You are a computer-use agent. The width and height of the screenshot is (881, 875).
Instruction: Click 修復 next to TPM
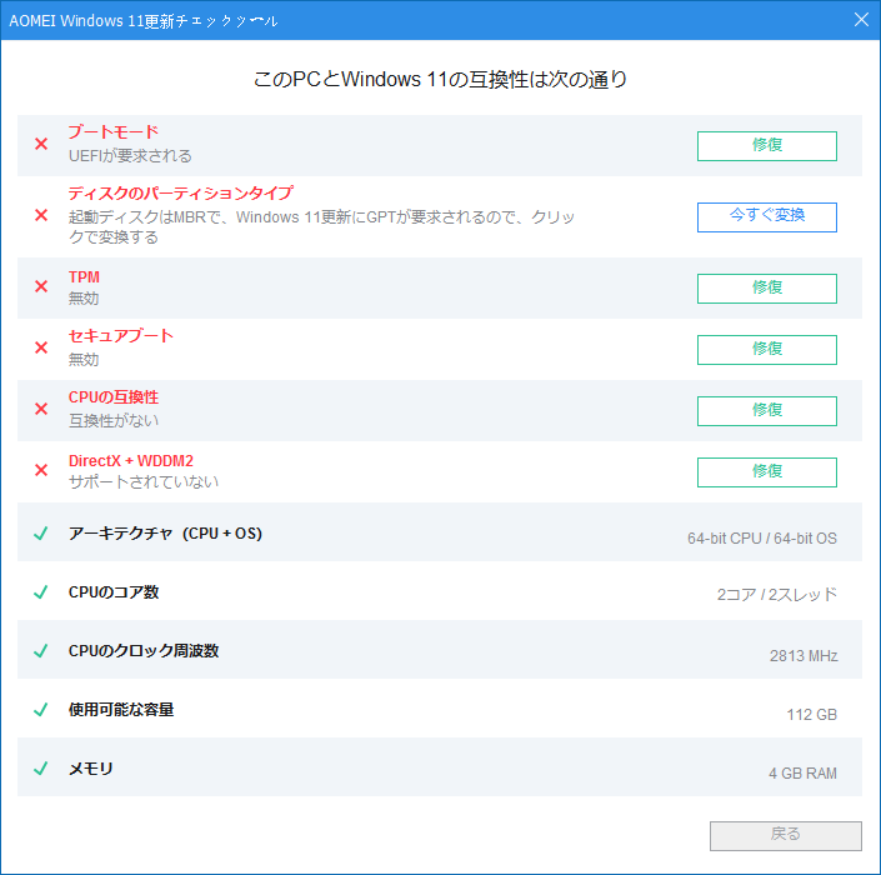[766, 288]
